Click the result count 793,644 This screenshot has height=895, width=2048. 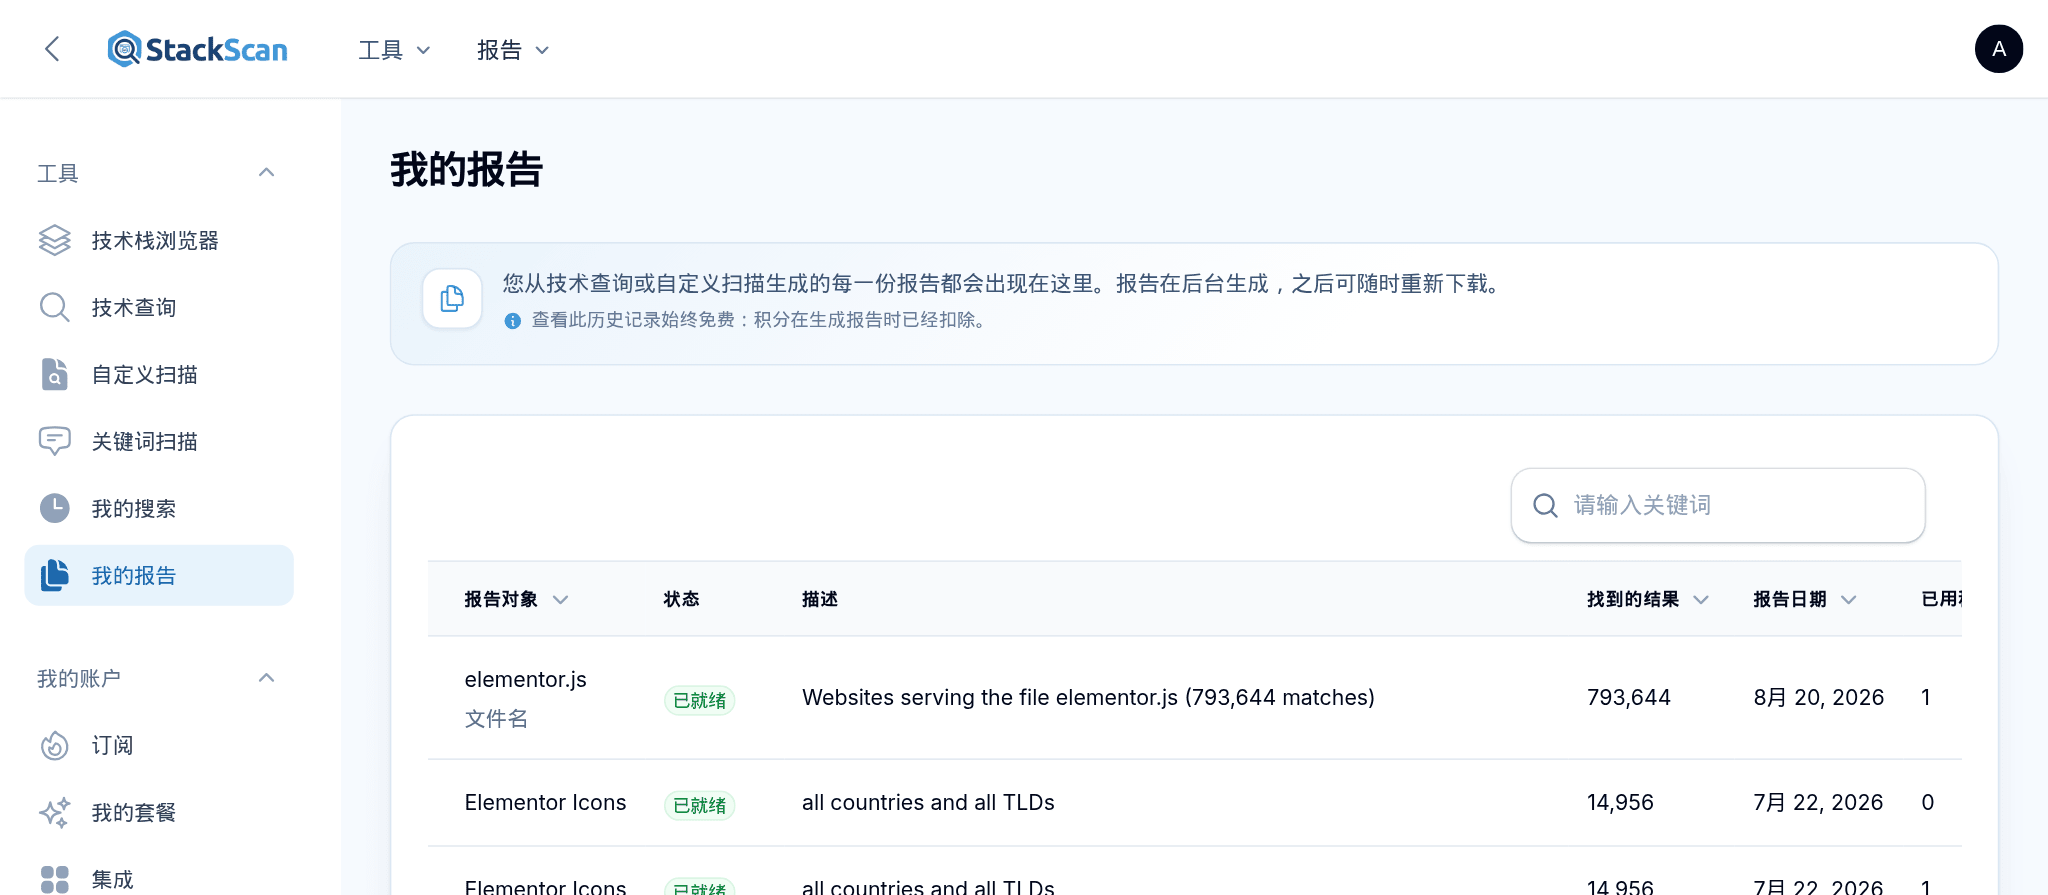1628,697
